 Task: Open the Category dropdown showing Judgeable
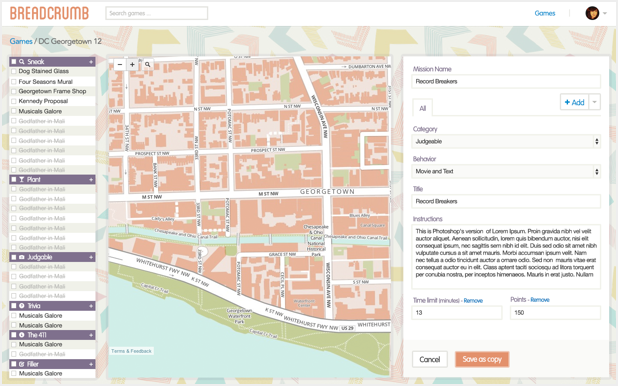pyautogui.click(x=506, y=141)
